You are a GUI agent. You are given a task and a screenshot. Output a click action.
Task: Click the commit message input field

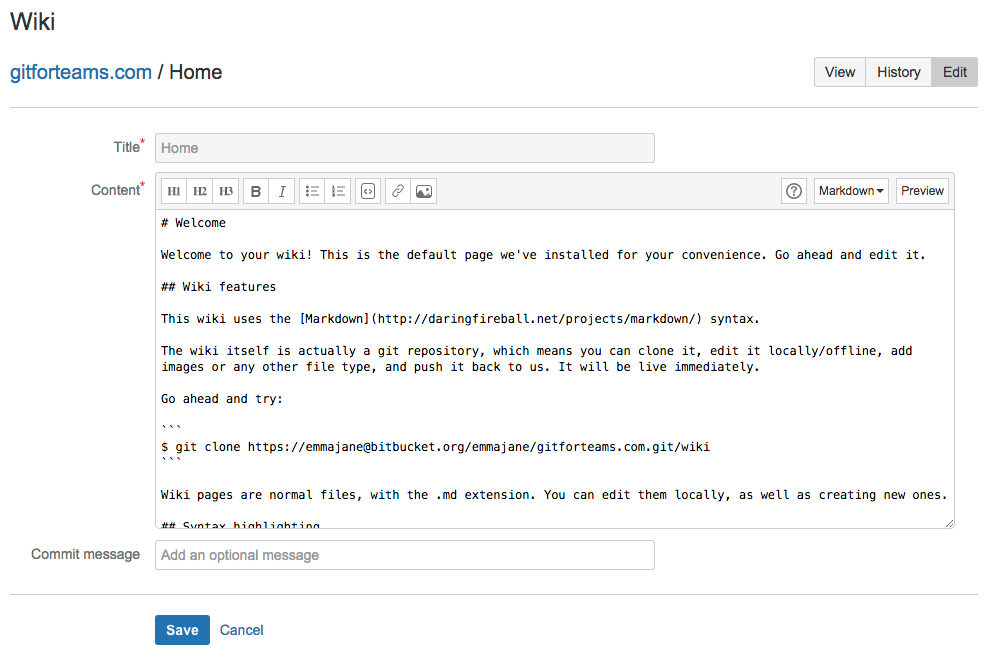click(405, 555)
